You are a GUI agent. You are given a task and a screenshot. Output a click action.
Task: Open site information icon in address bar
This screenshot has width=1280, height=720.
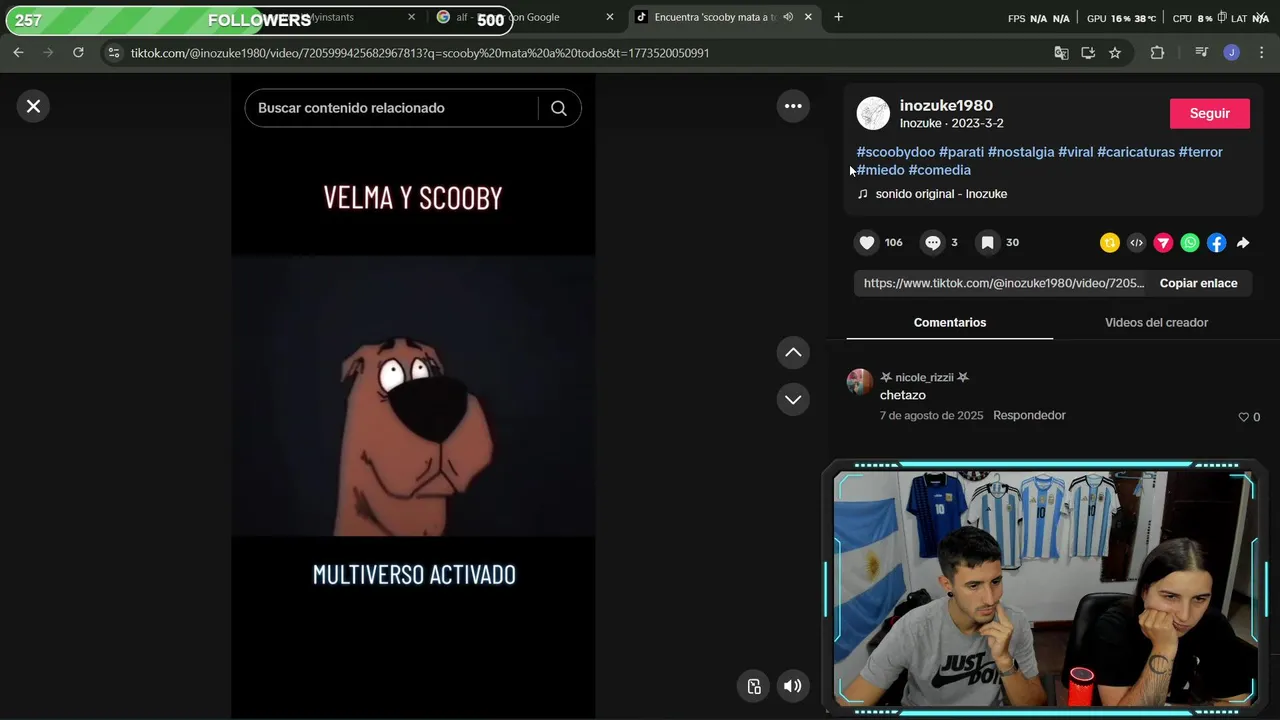tap(114, 53)
